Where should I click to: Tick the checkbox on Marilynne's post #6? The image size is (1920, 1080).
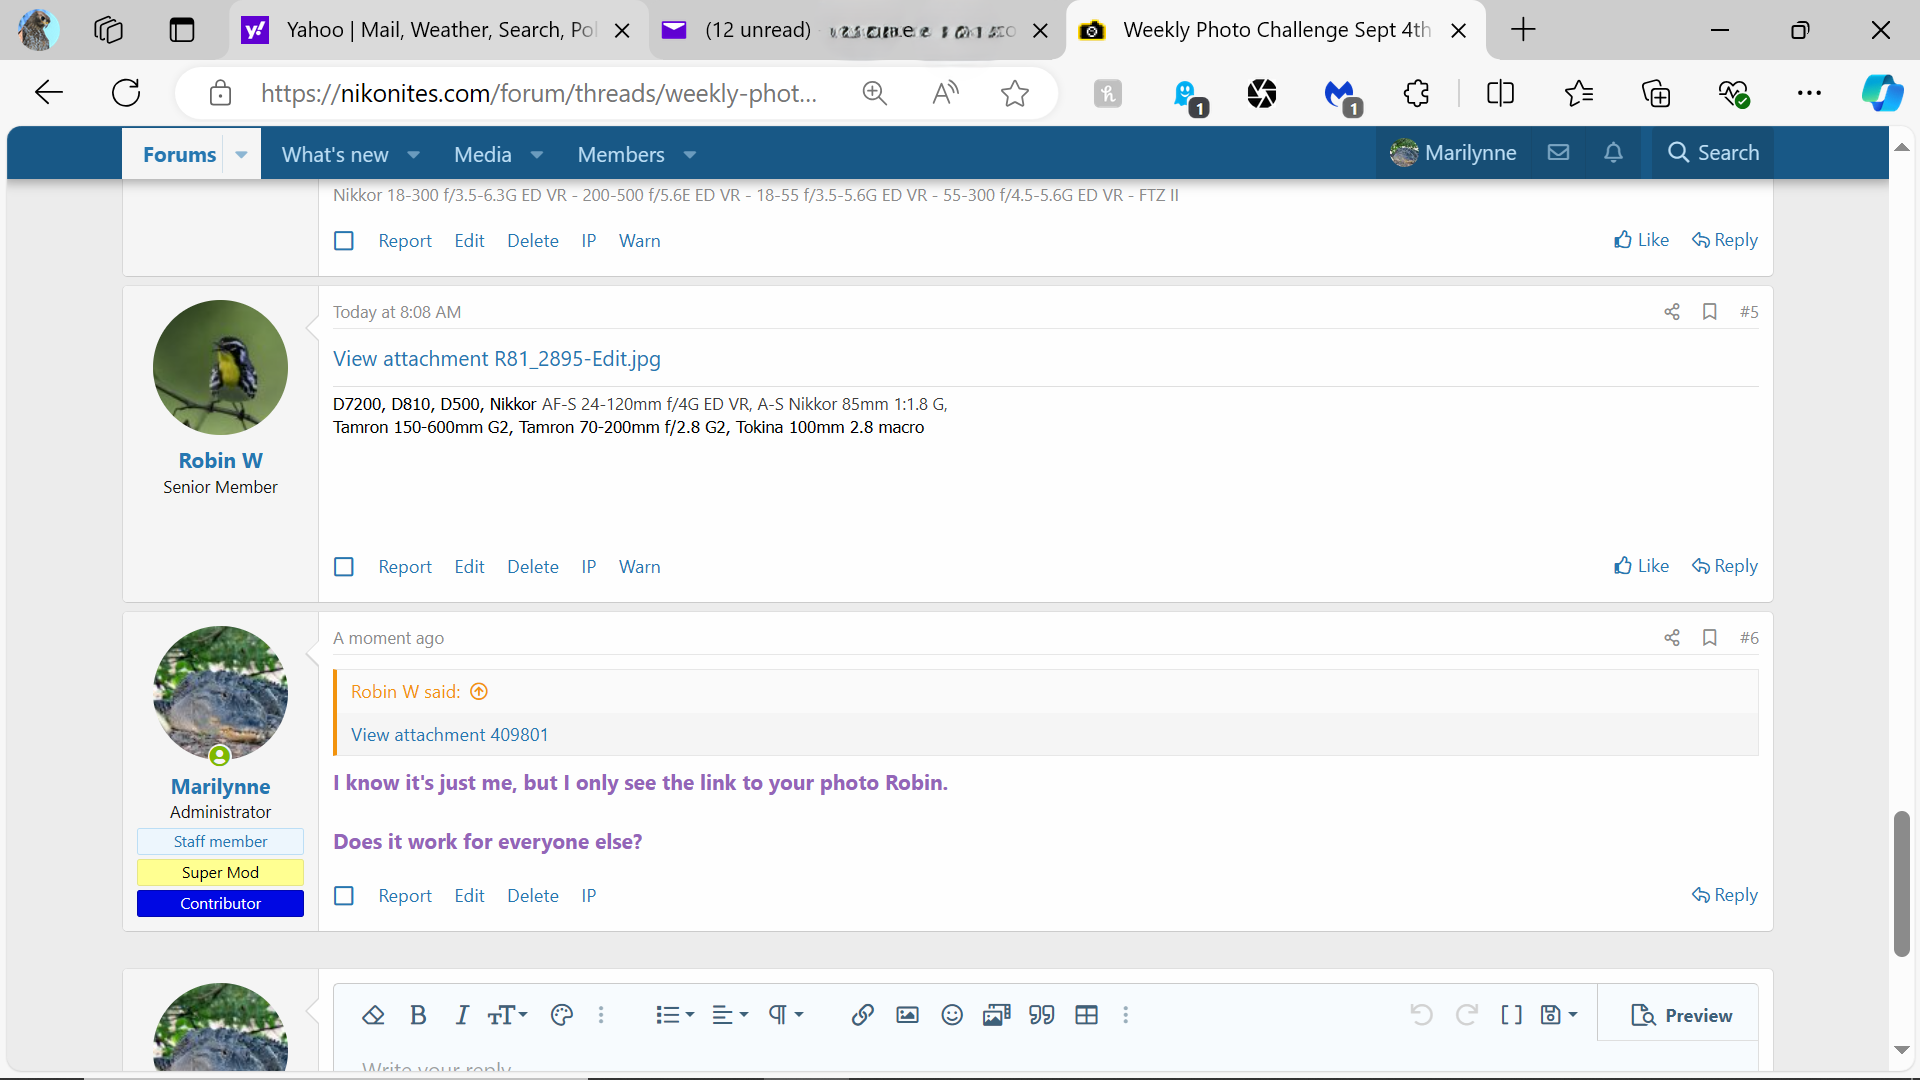pos(344,896)
